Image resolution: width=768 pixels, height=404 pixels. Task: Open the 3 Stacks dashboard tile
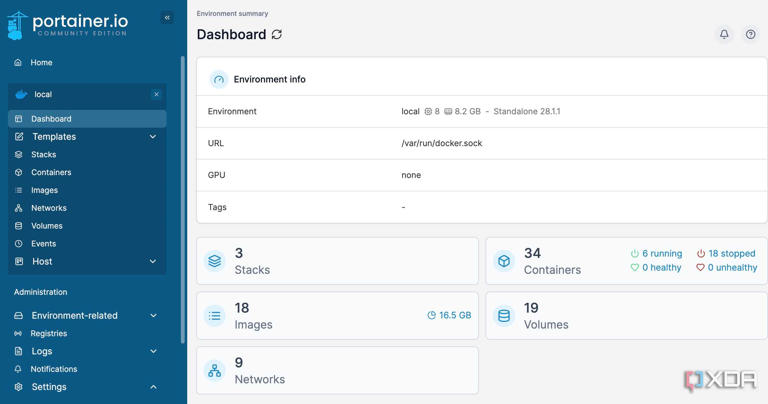pyautogui.click(x=337, y=261)
